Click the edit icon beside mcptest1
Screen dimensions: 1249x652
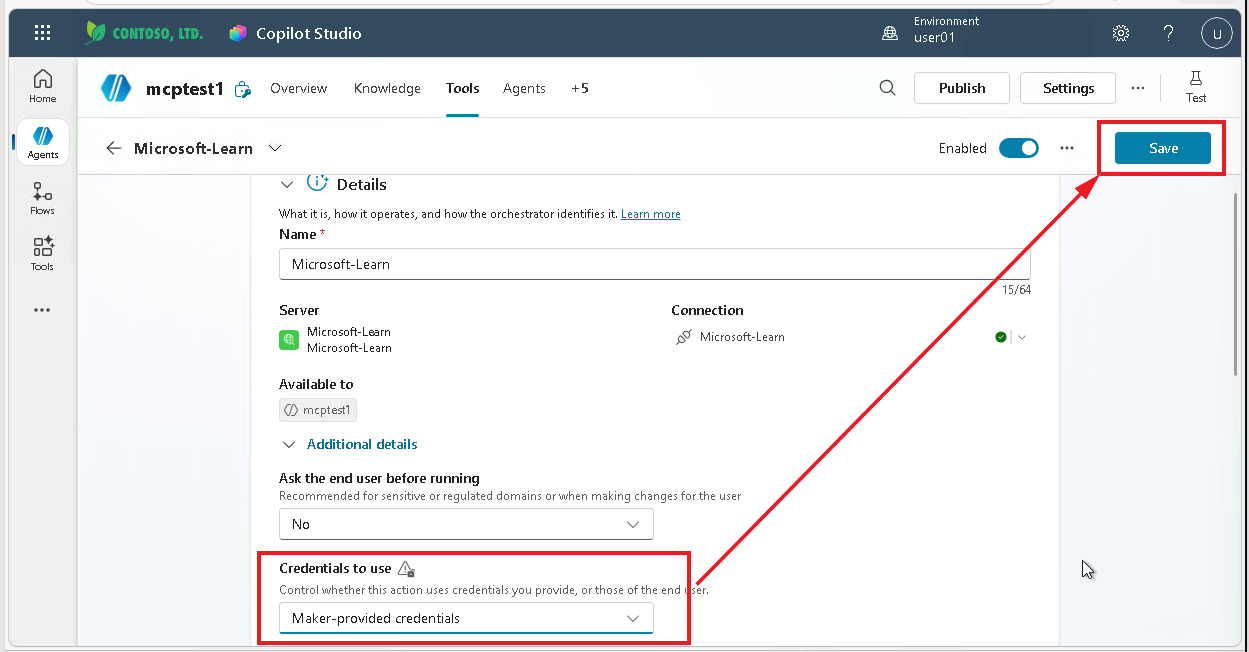click(x=242, y=90)
